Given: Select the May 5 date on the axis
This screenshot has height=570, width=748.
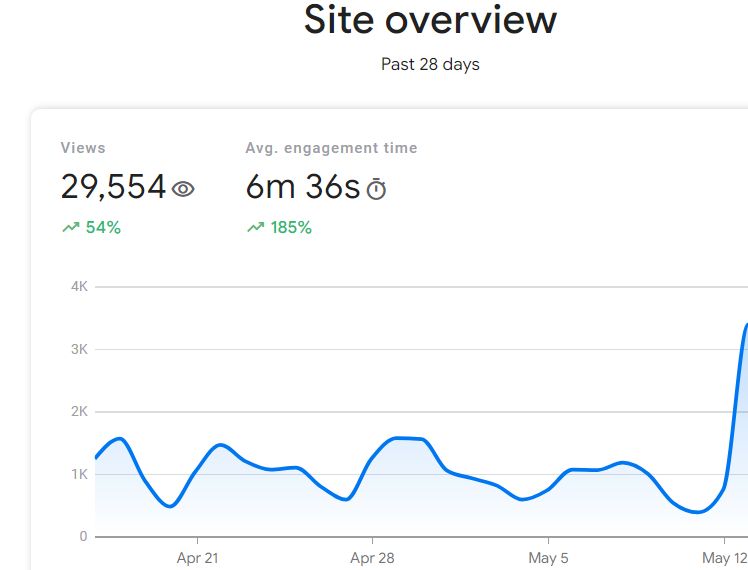Looking at the screenshot, I should pyautogui.click(x=548, y=558).
